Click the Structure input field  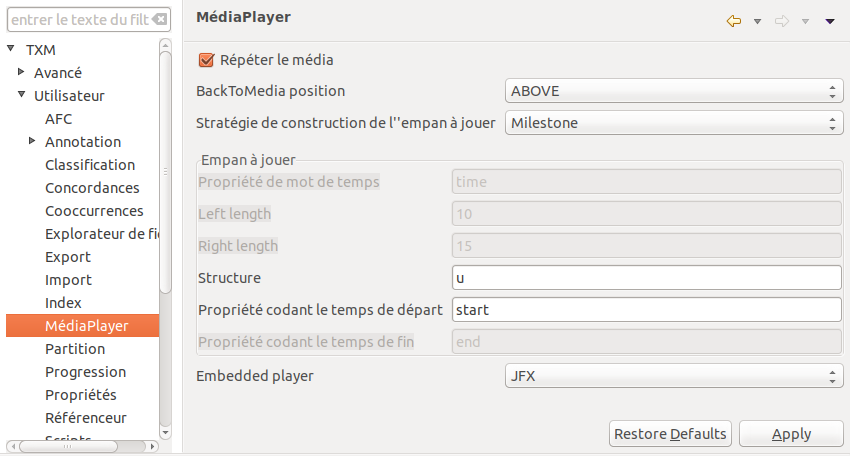[x=645, y=277]
